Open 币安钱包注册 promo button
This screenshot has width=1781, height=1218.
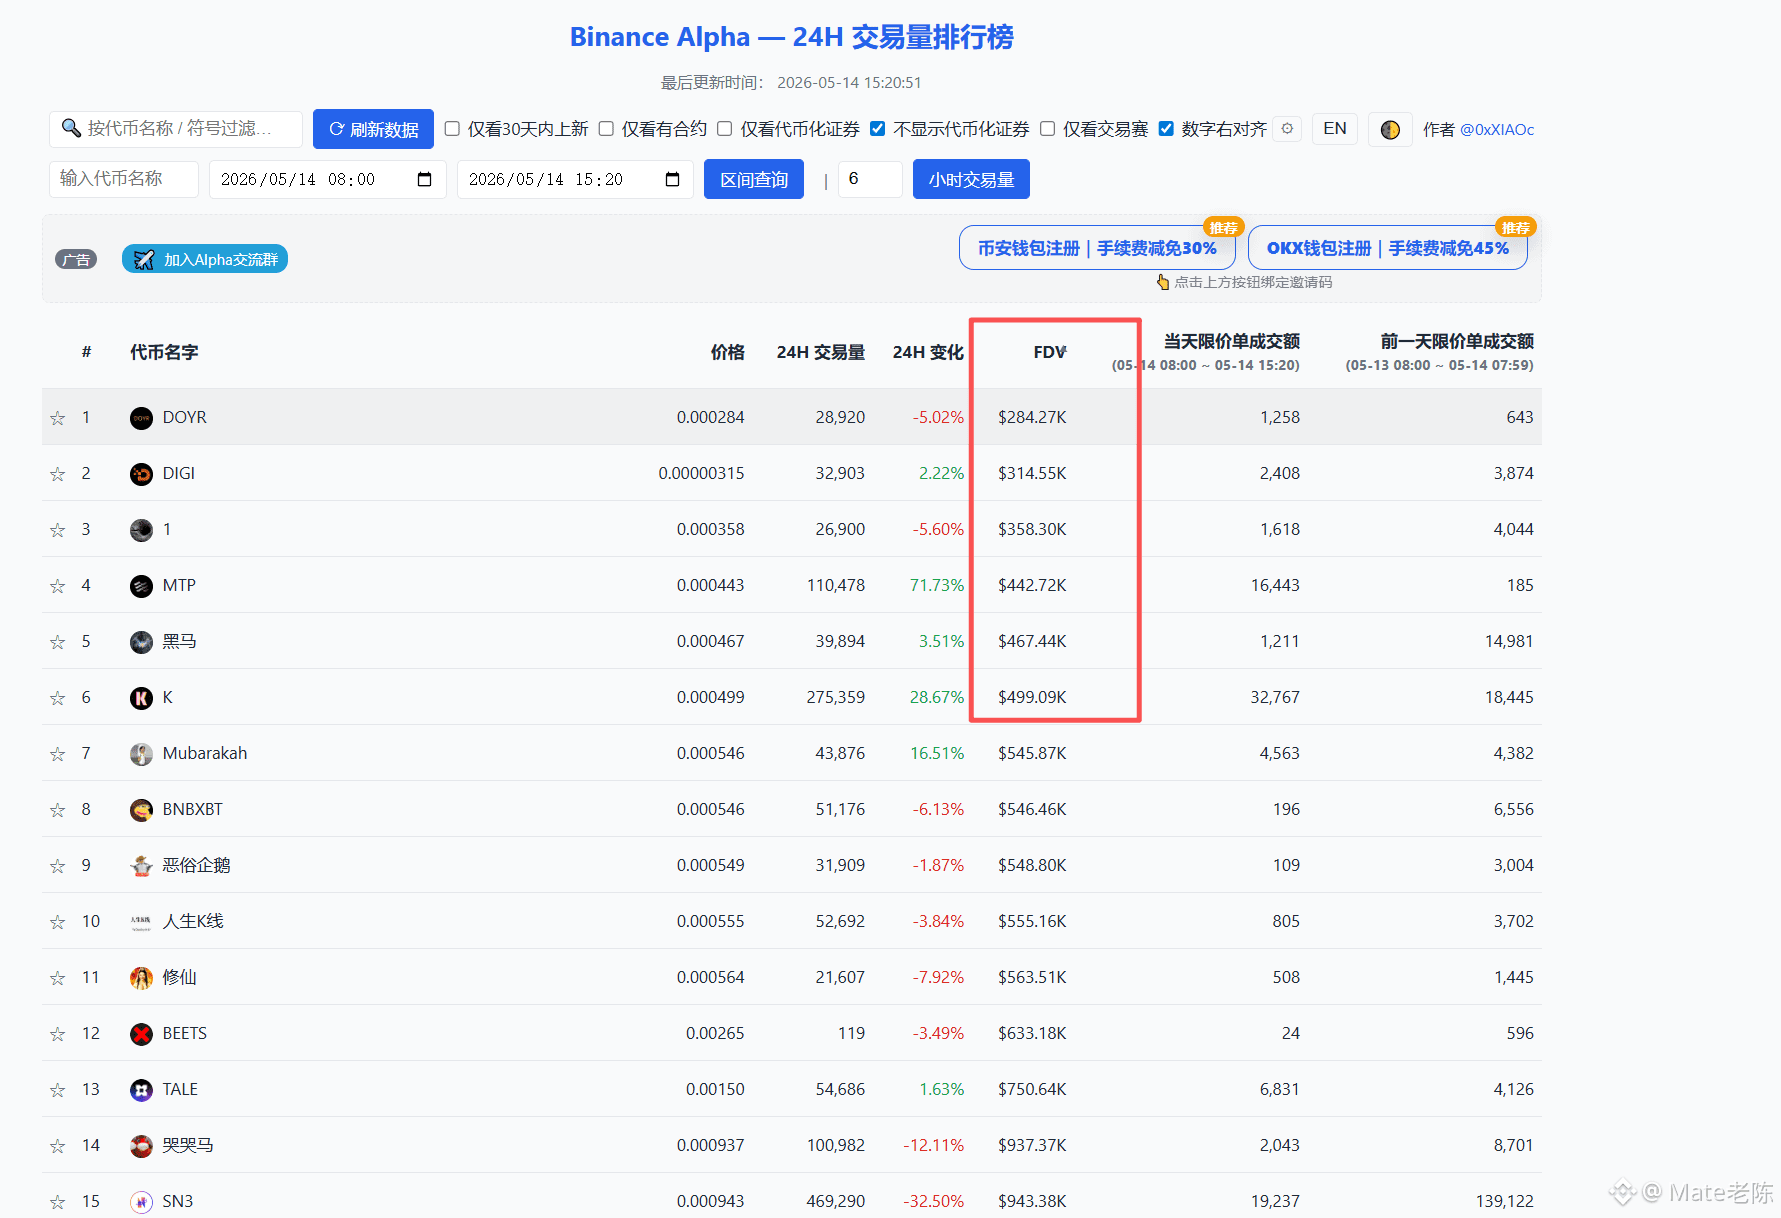click(1097, 248)
